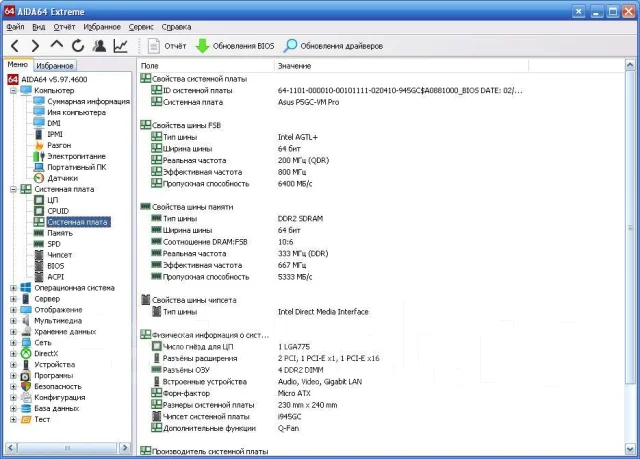Click the Значение column header
640x459 pixels.
[401, 66]
